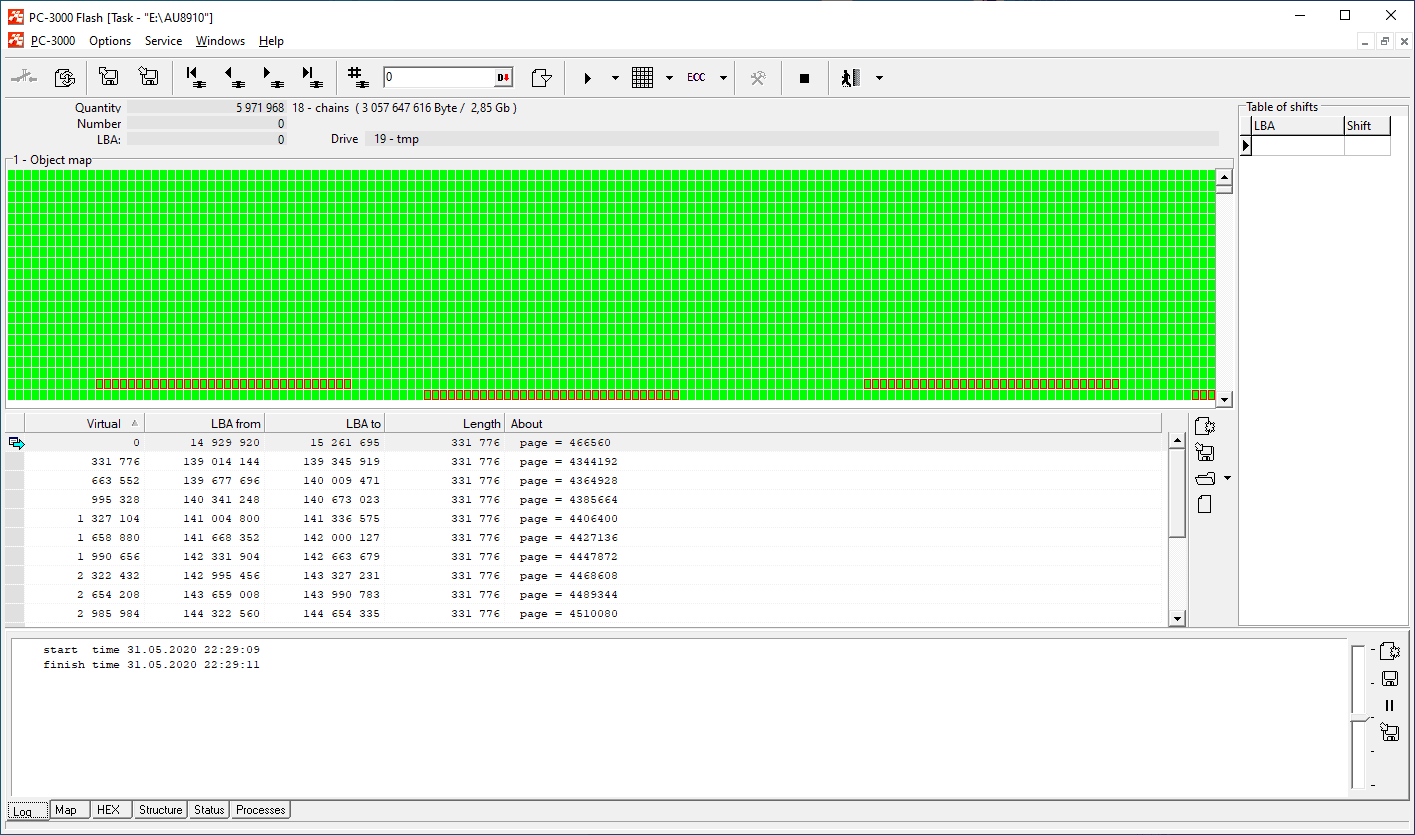The image size is (1415, 835).
Task: Click the disabled connector icon at toolbar start
Action: tap(24, 77)
